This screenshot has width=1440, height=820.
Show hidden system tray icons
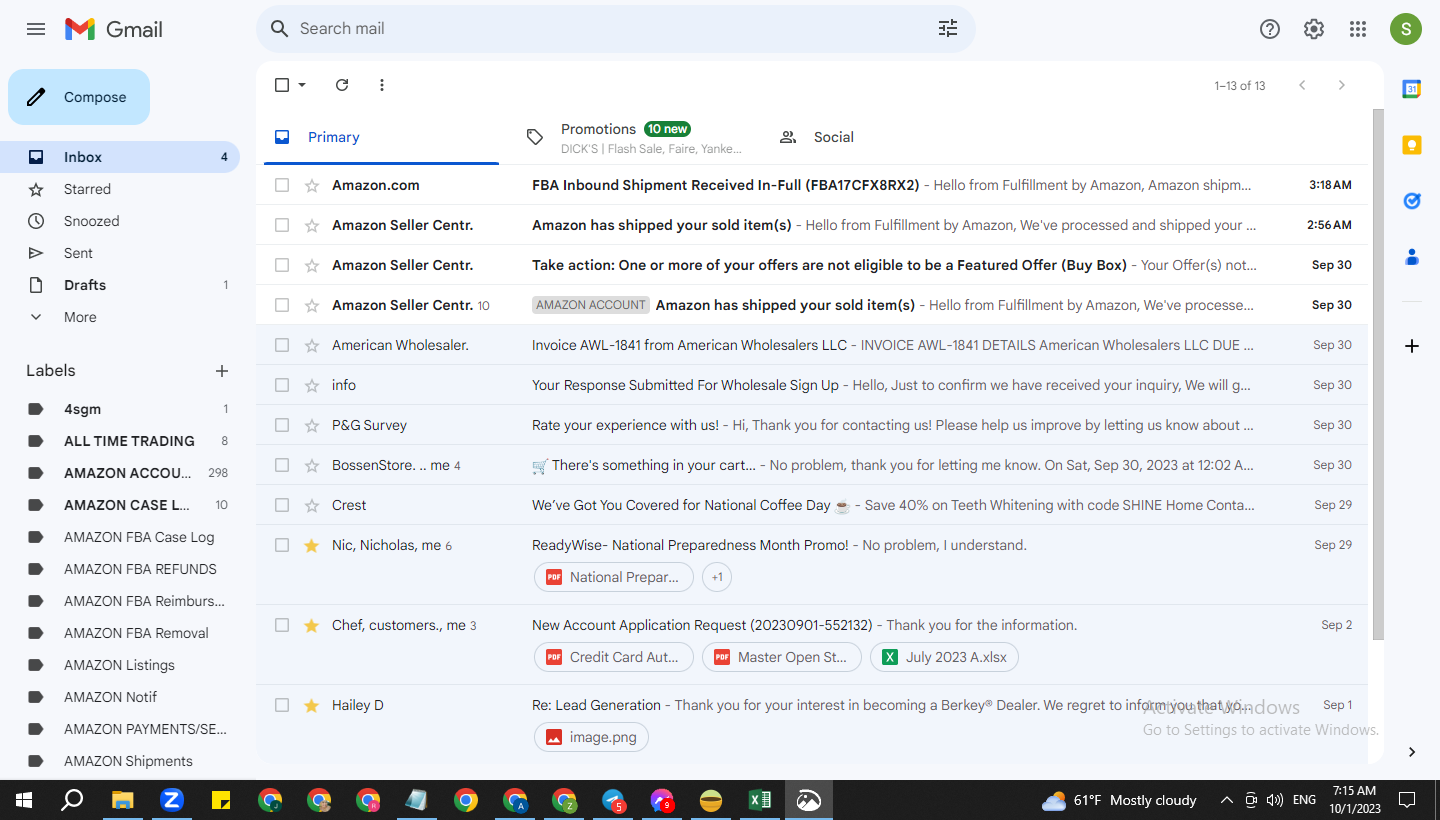(x=1227, y=800)
